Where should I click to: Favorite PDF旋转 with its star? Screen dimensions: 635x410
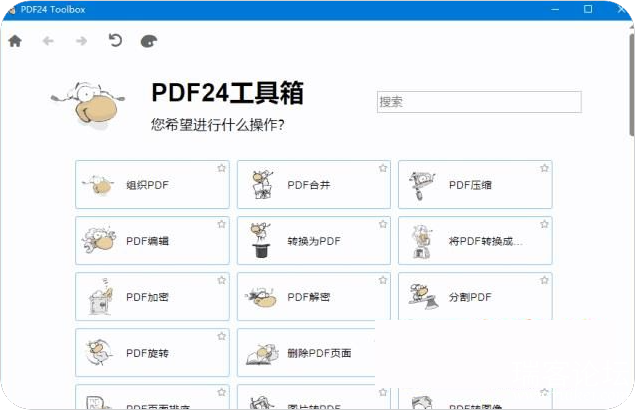[221, 336]
